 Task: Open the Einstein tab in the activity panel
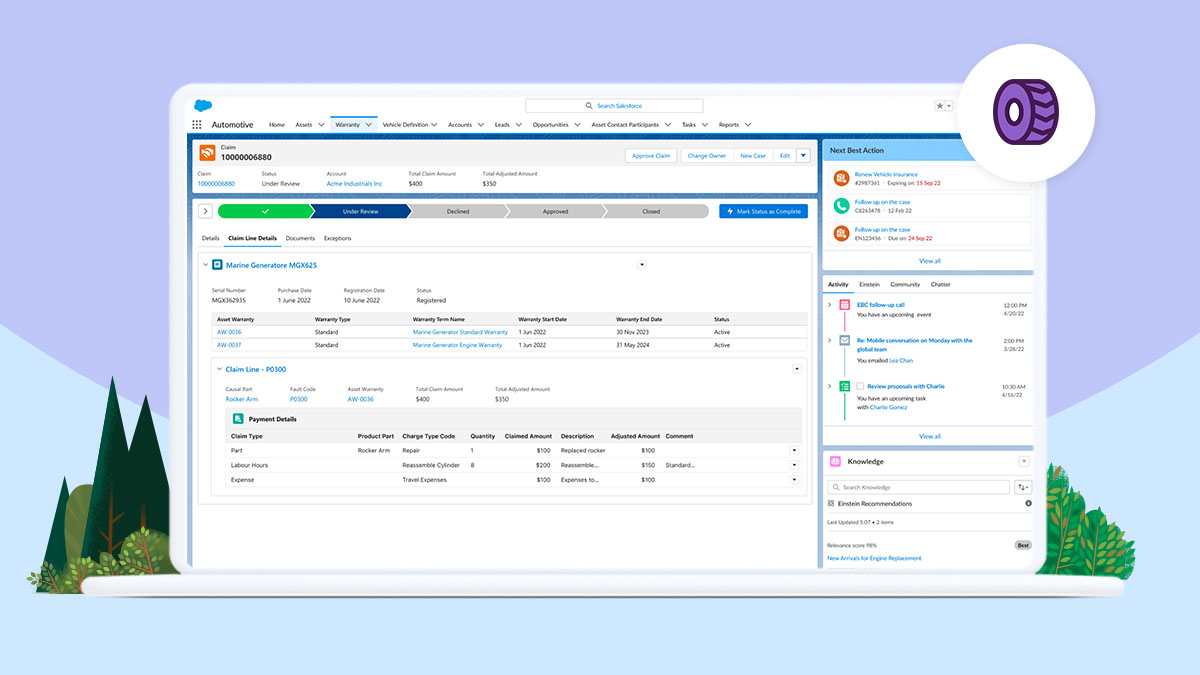coord(869,284)
